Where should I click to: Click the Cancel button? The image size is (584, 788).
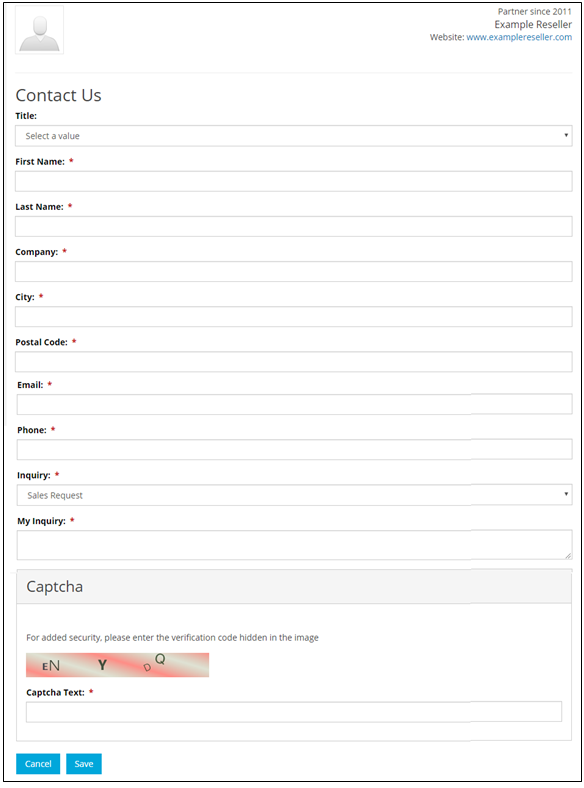[38, 763]
